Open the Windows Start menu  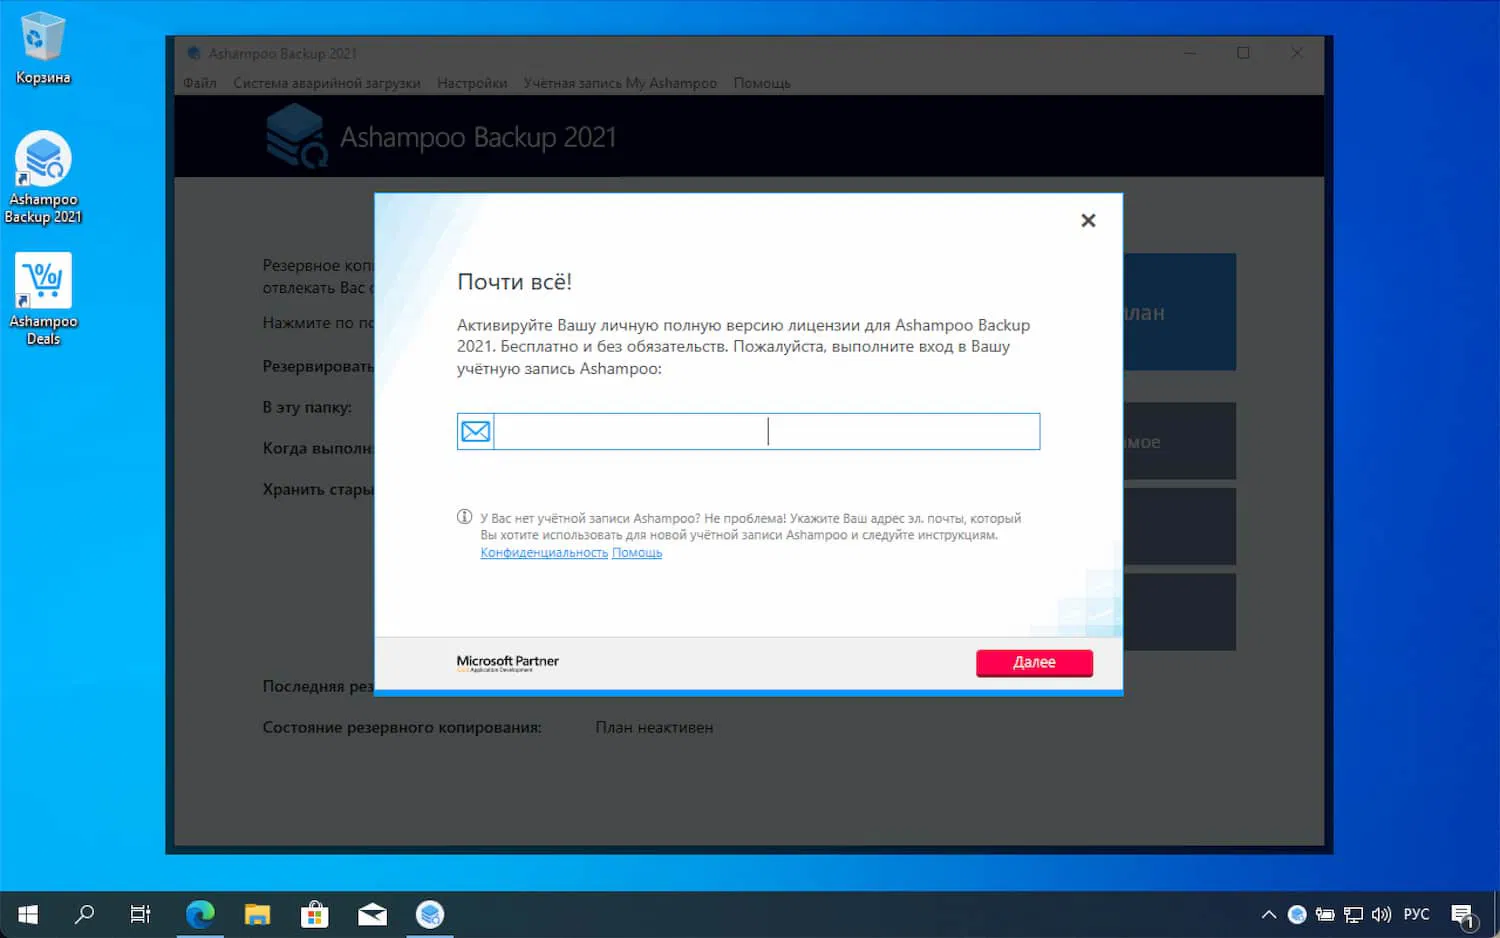coord(28,914)
